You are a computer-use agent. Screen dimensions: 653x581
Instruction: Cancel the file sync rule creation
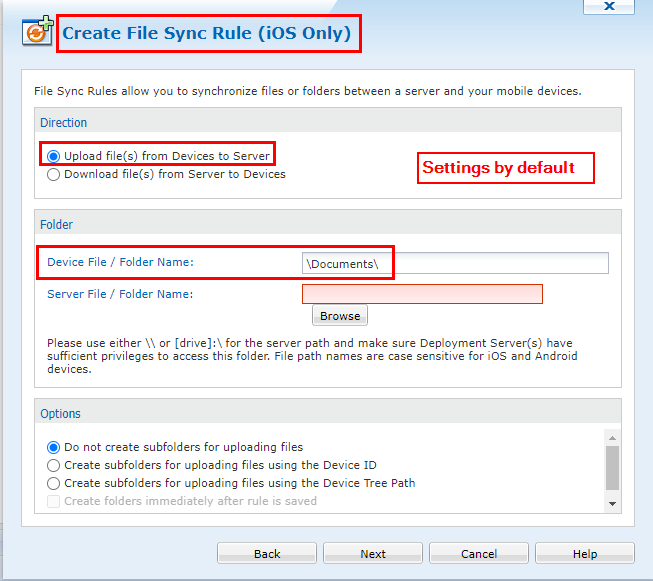(x=479, y=554)
